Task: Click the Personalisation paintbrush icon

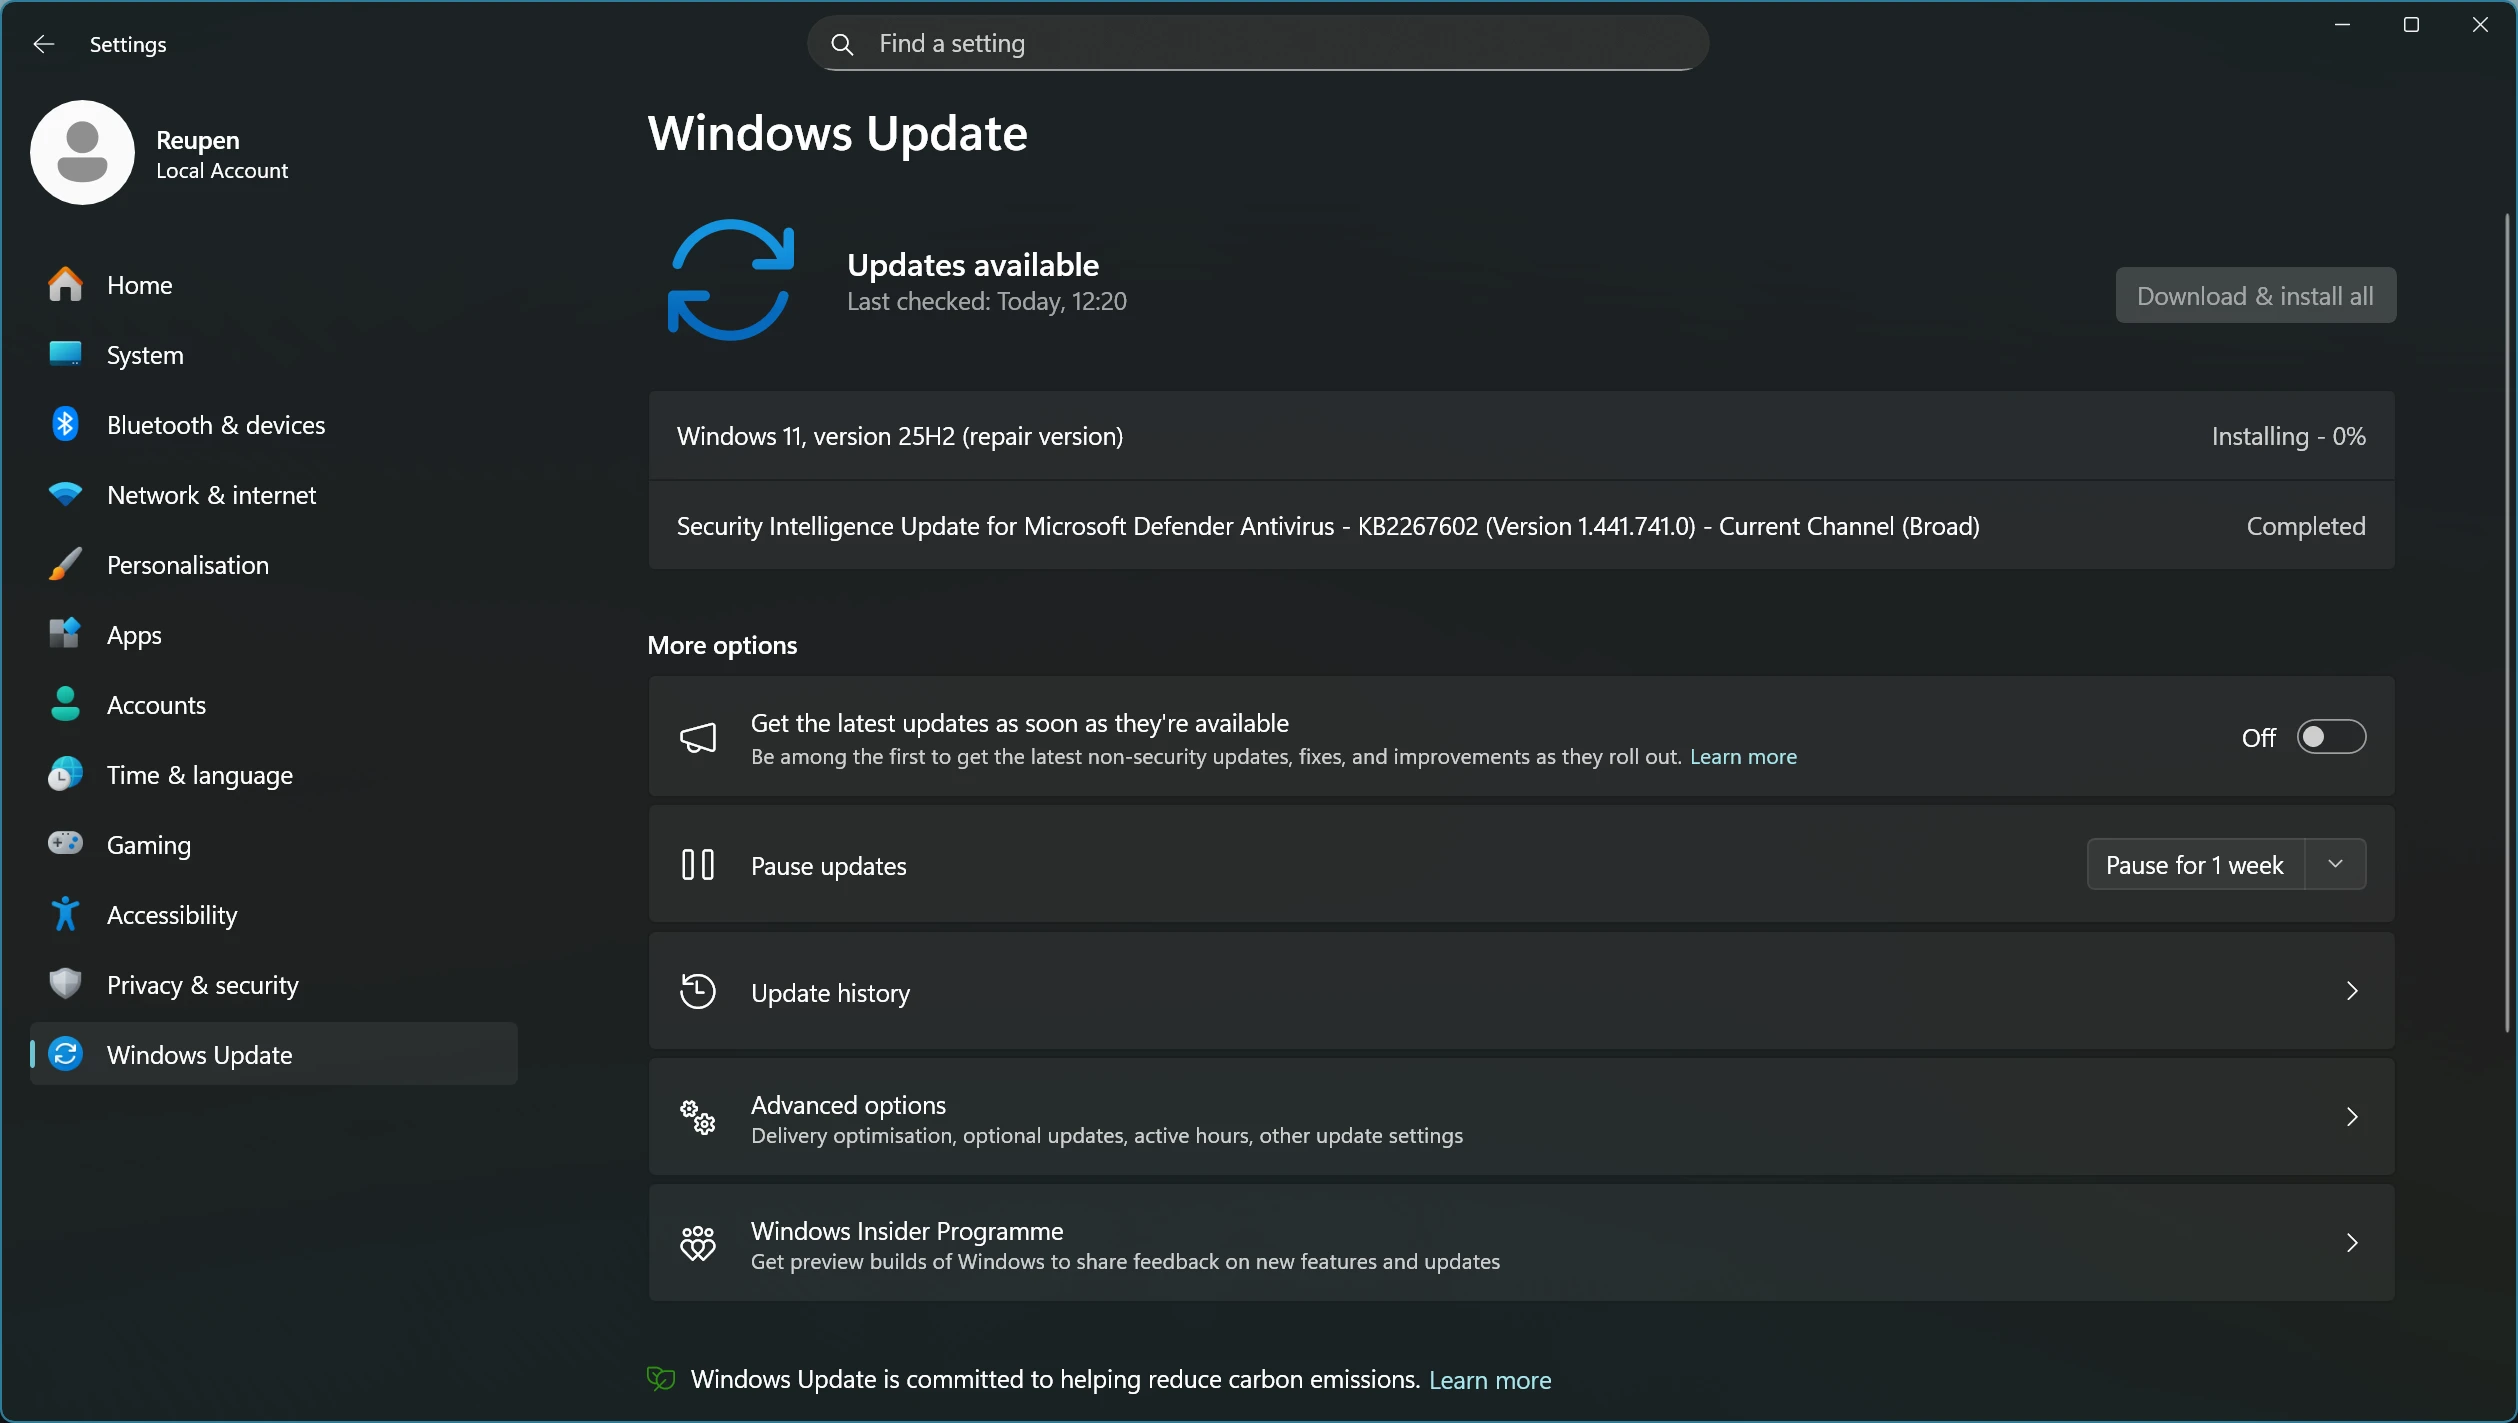Action: click(63, 564)
